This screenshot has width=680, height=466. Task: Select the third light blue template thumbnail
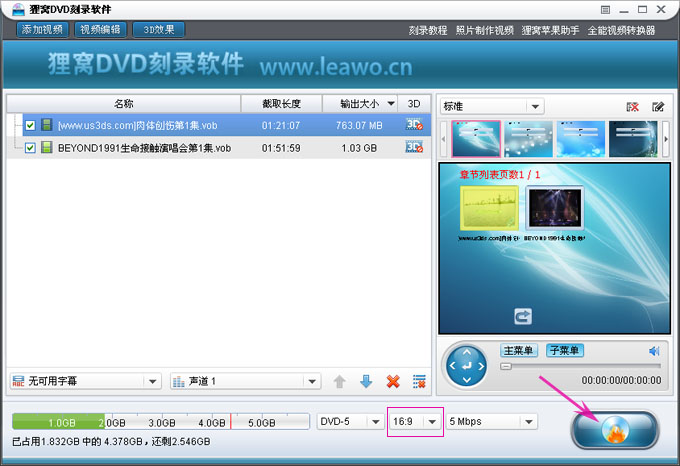[581, 139]
